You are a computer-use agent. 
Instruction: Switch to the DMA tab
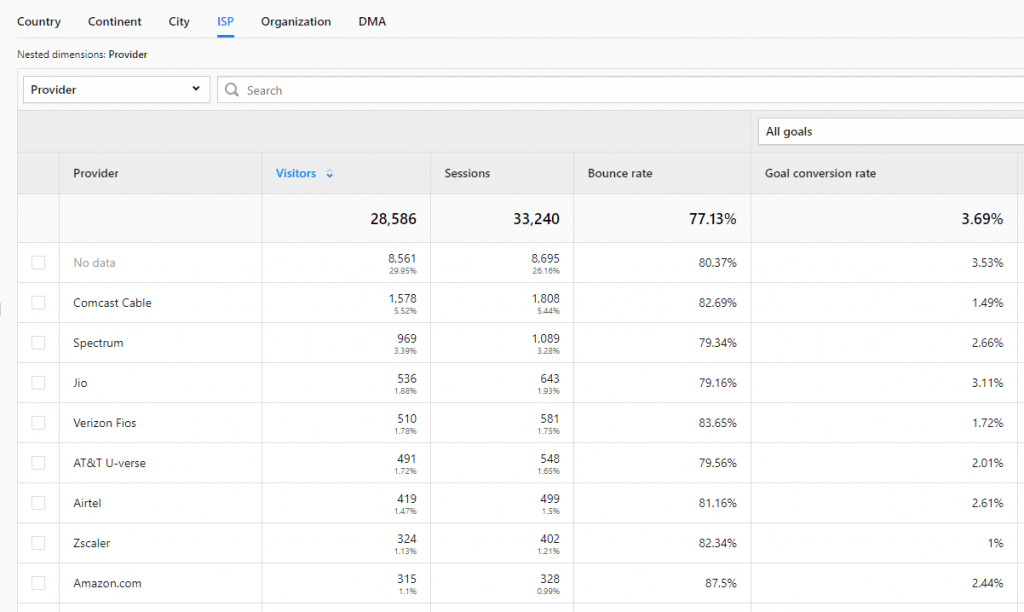[x=372, y=22]
